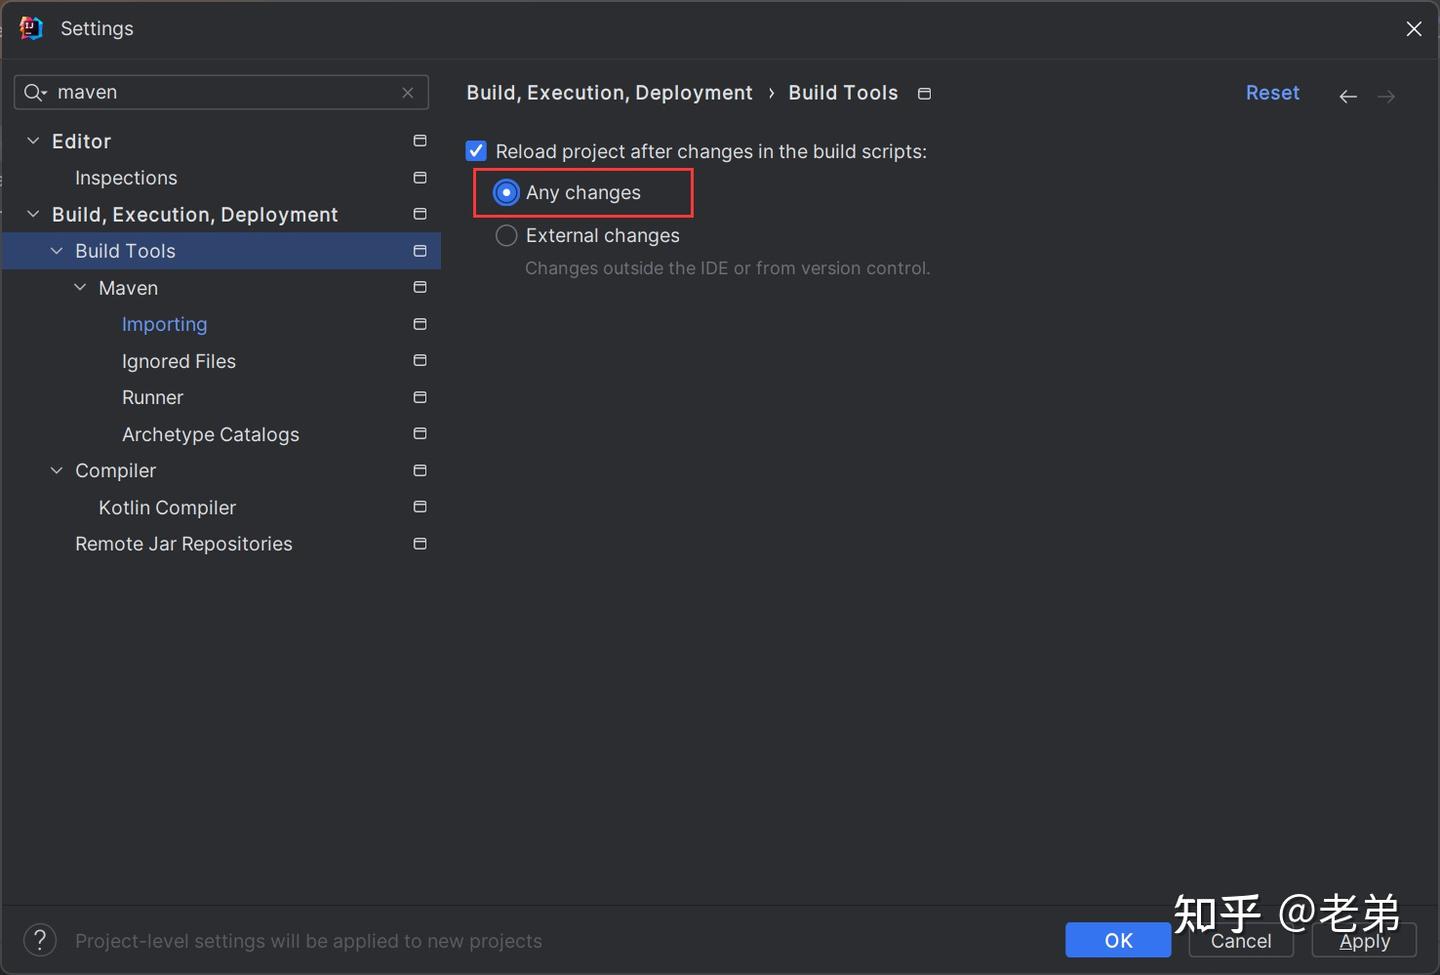Open Archetype Catalogs settings
The height and width of the screenshot is (975, 1440).
coord(211,435)
